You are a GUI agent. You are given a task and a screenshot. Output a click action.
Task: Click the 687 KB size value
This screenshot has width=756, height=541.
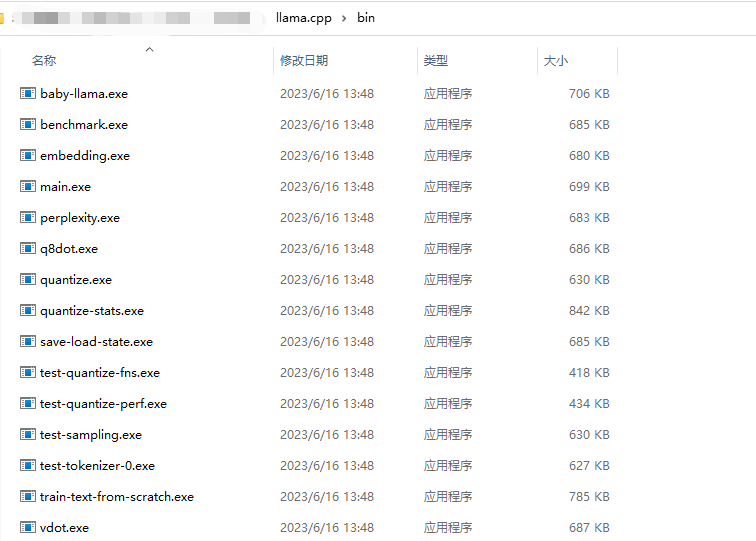pos(589,527)
